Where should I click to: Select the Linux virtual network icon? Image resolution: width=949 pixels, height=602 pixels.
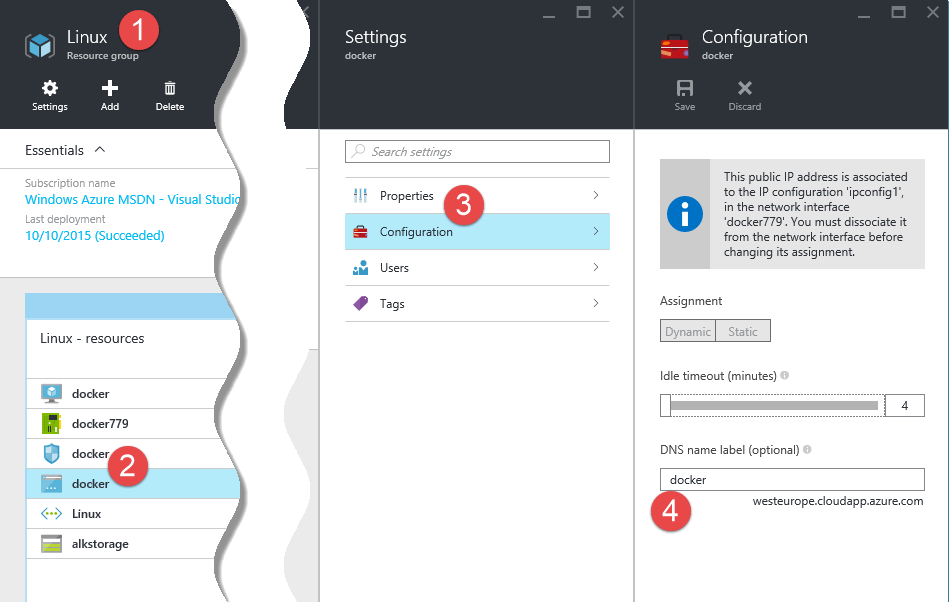pyautogui.click(x=51, y=514)
